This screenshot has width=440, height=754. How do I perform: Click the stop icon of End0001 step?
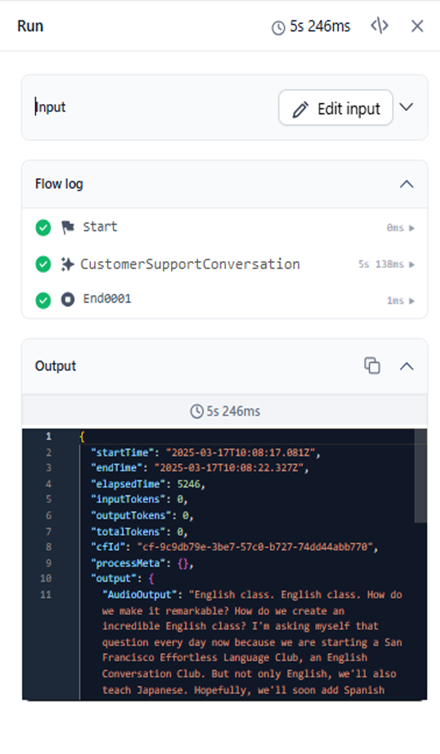68,300
